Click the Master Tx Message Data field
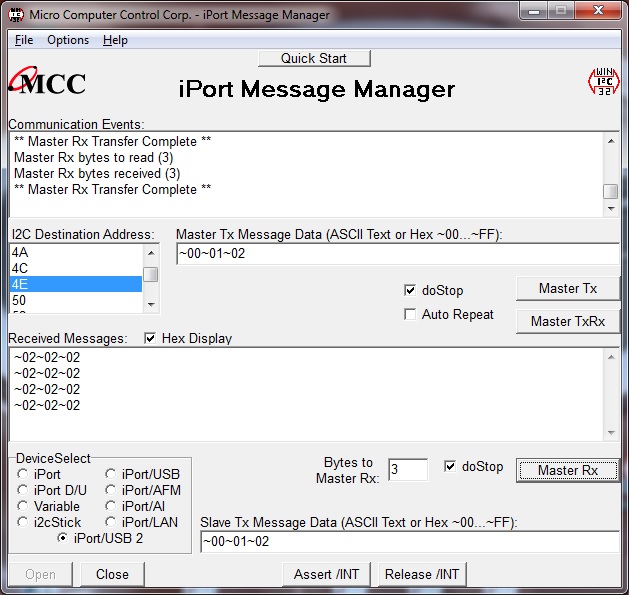Viewport: 629px width, 595px height. [398, 254]
